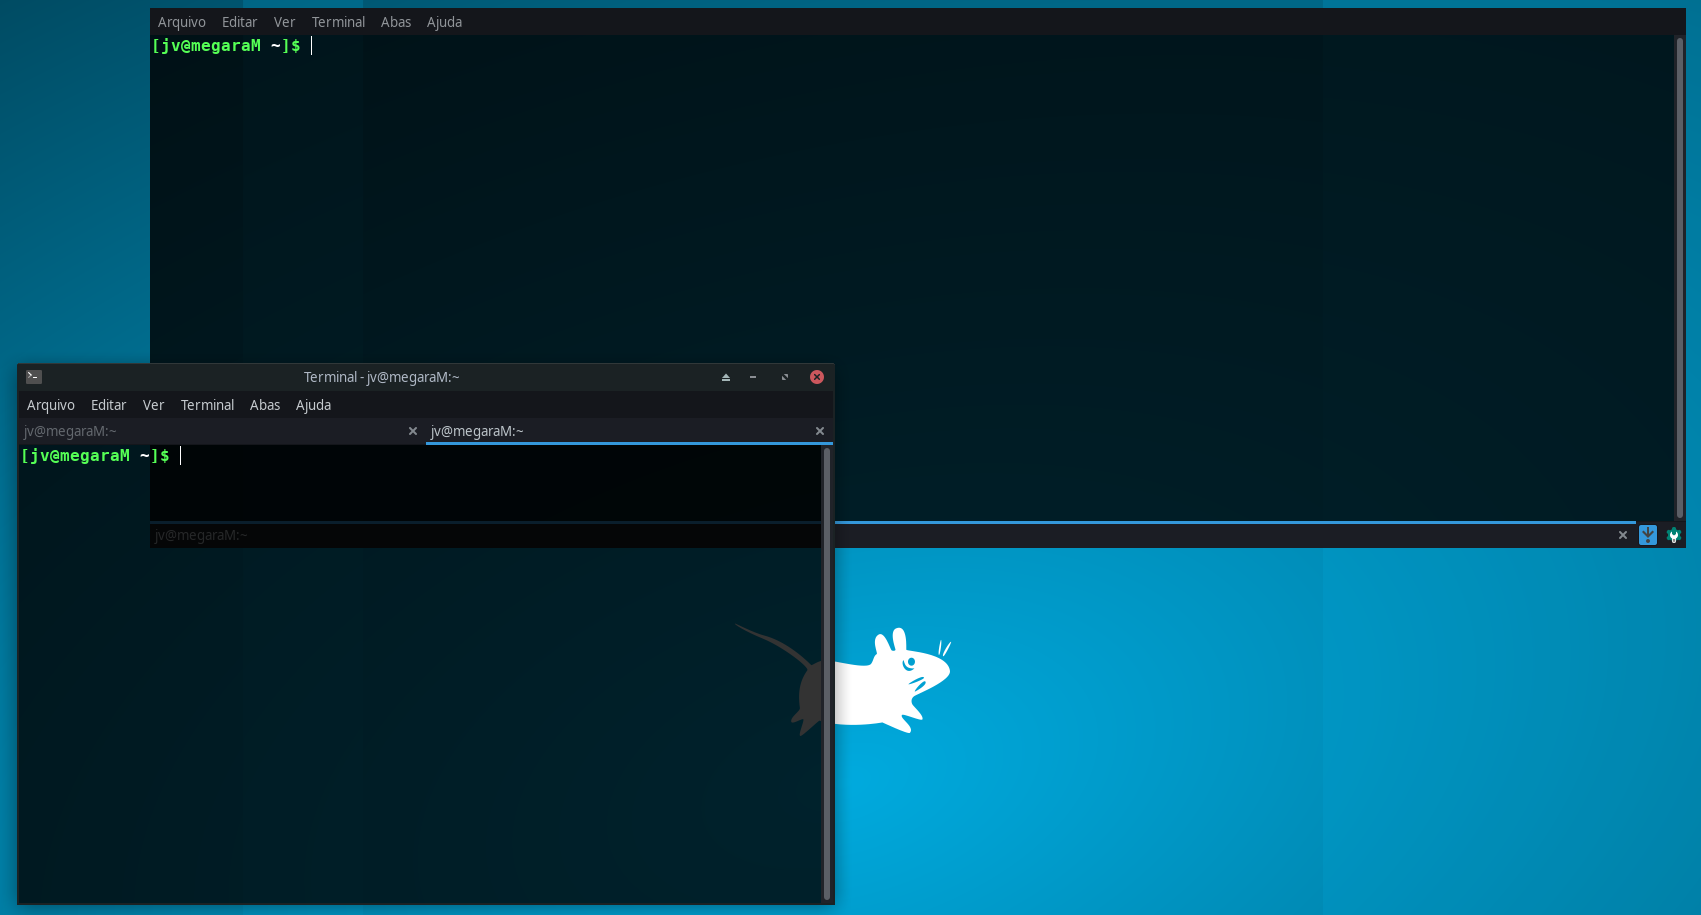Maximize the front Terminal window
The height and width of the screenshot is (915, 1701).
coord(785,377)
